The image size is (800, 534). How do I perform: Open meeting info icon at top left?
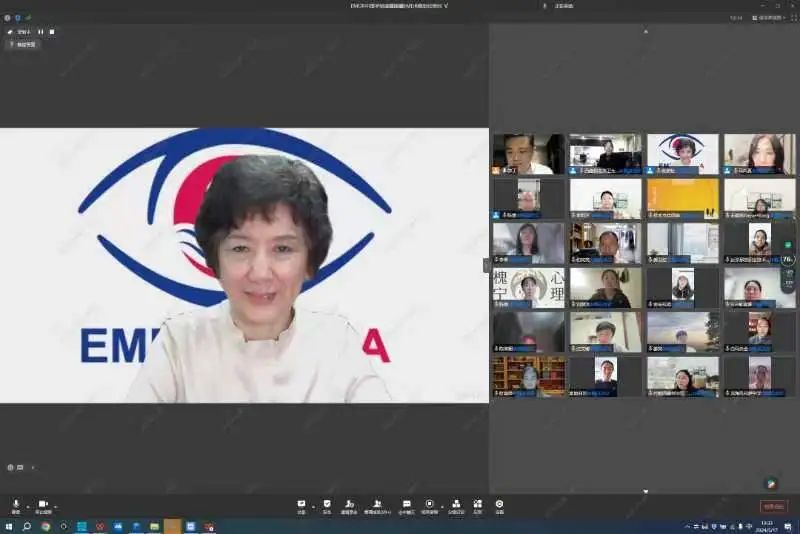point(7,18)
